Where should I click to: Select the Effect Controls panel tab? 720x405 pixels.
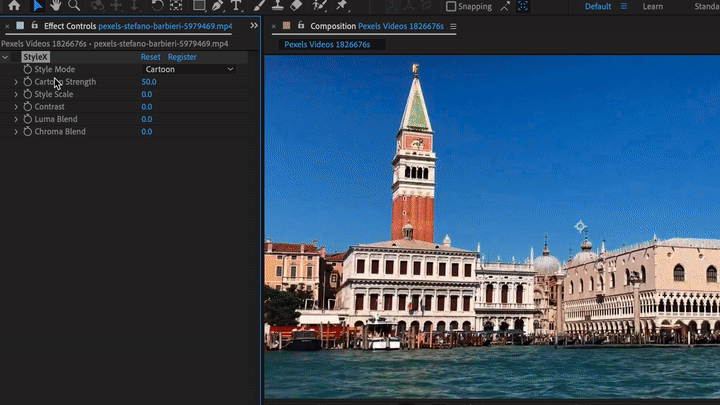138,26
